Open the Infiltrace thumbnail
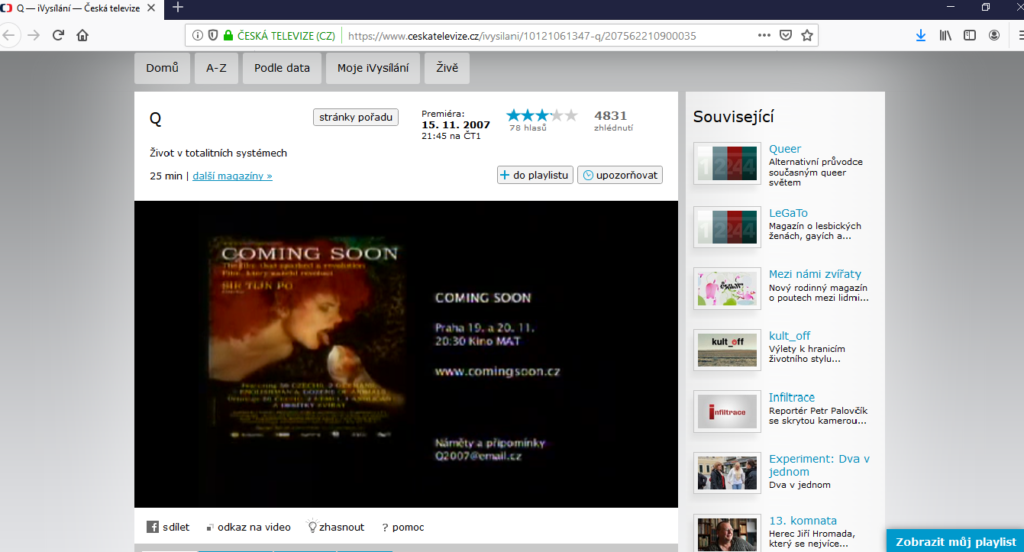 (x=727, y=412)
